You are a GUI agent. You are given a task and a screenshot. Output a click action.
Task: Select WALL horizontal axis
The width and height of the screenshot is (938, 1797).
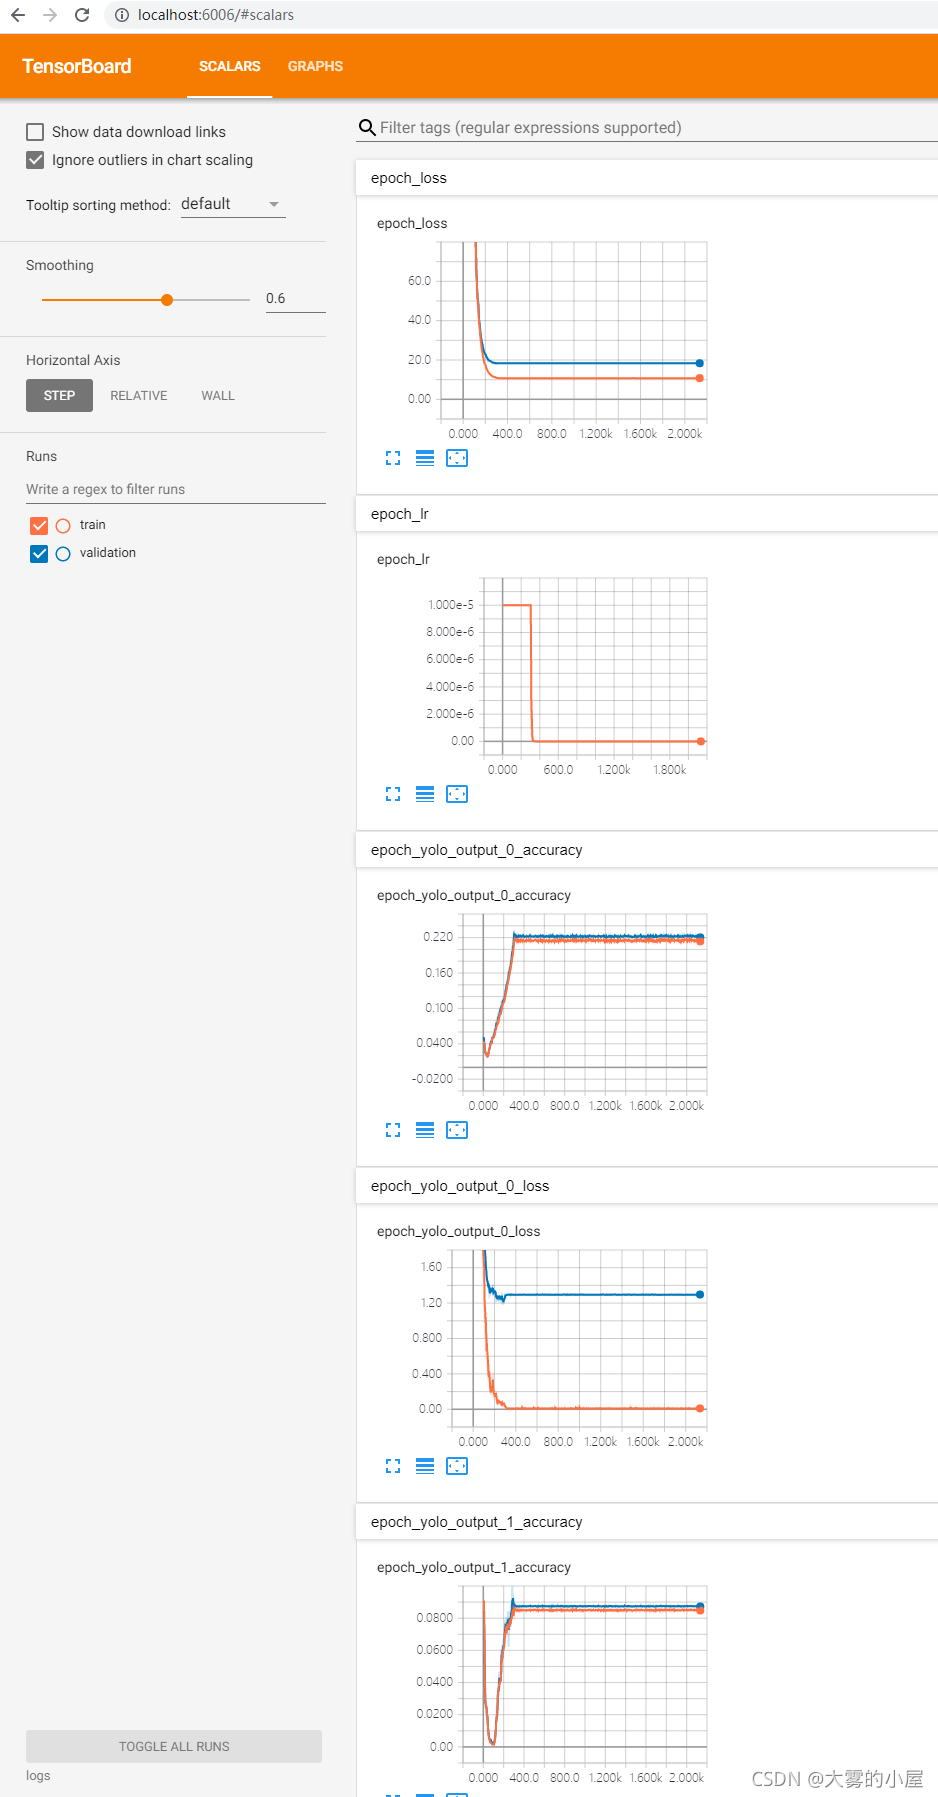click(218, 396)
